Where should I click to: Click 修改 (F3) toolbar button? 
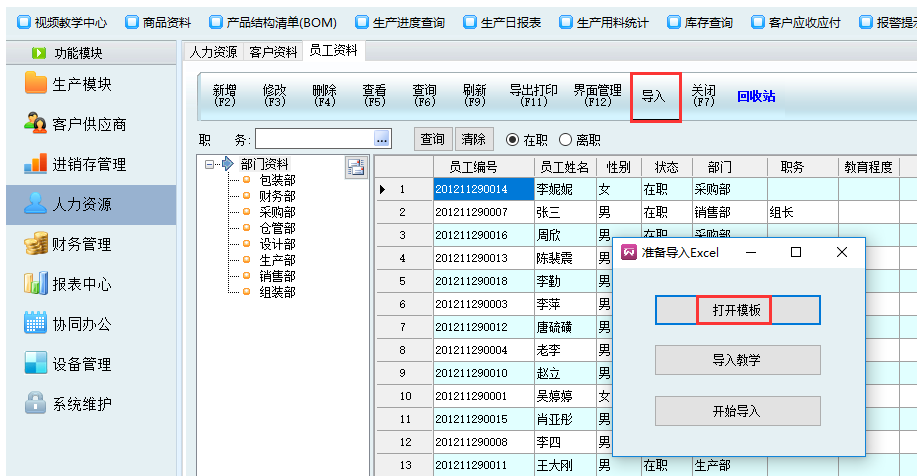coord(274,96)
